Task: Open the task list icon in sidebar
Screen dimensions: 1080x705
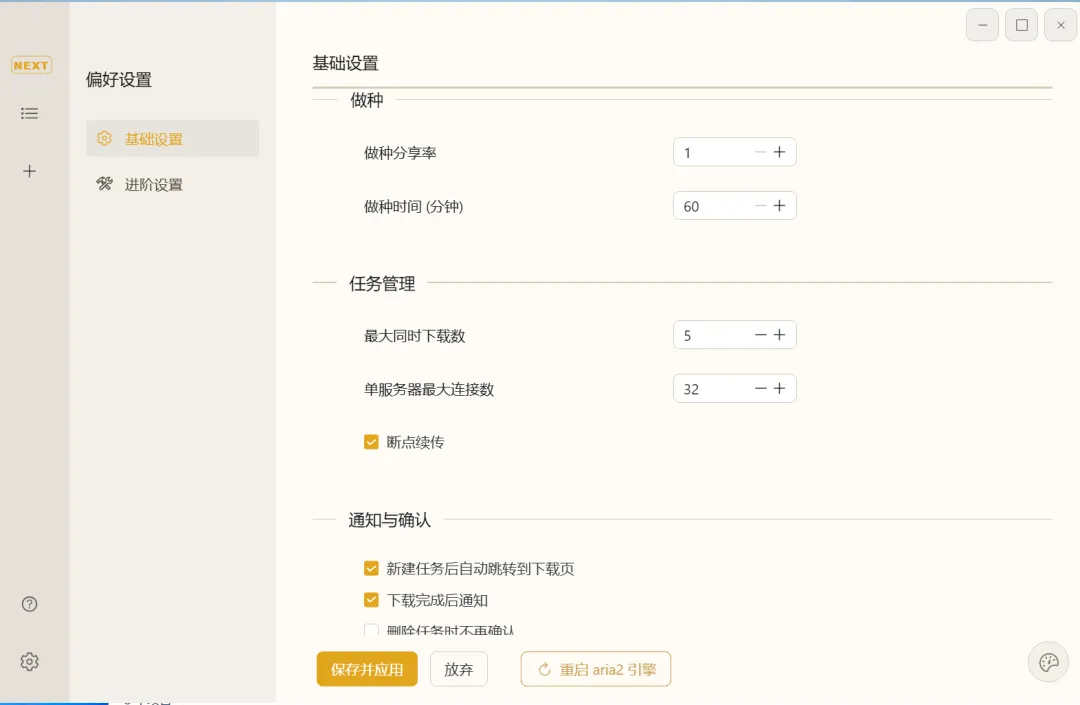Action: coord(30,114)
